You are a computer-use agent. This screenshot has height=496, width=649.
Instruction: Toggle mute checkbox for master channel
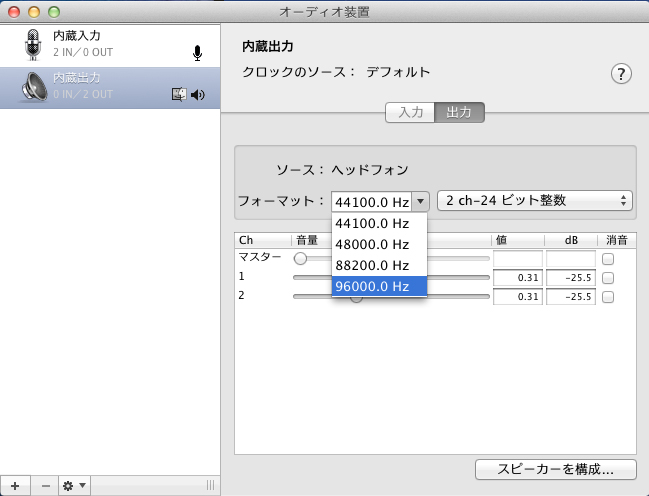608,258
